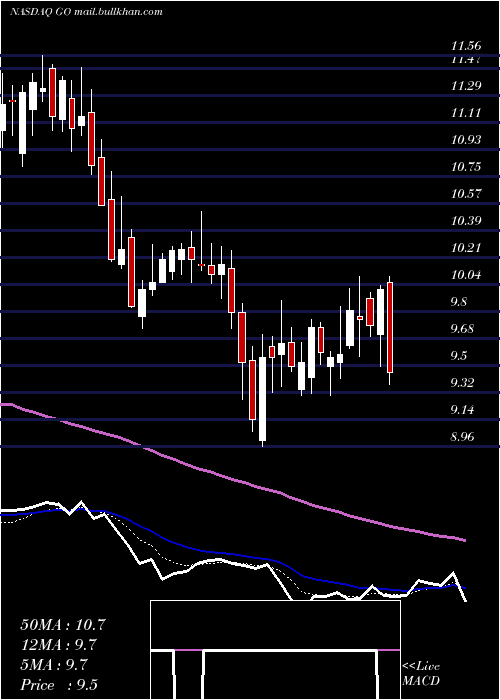
Task: Click the 10.75 price axis label
Action: coord(466,167)
